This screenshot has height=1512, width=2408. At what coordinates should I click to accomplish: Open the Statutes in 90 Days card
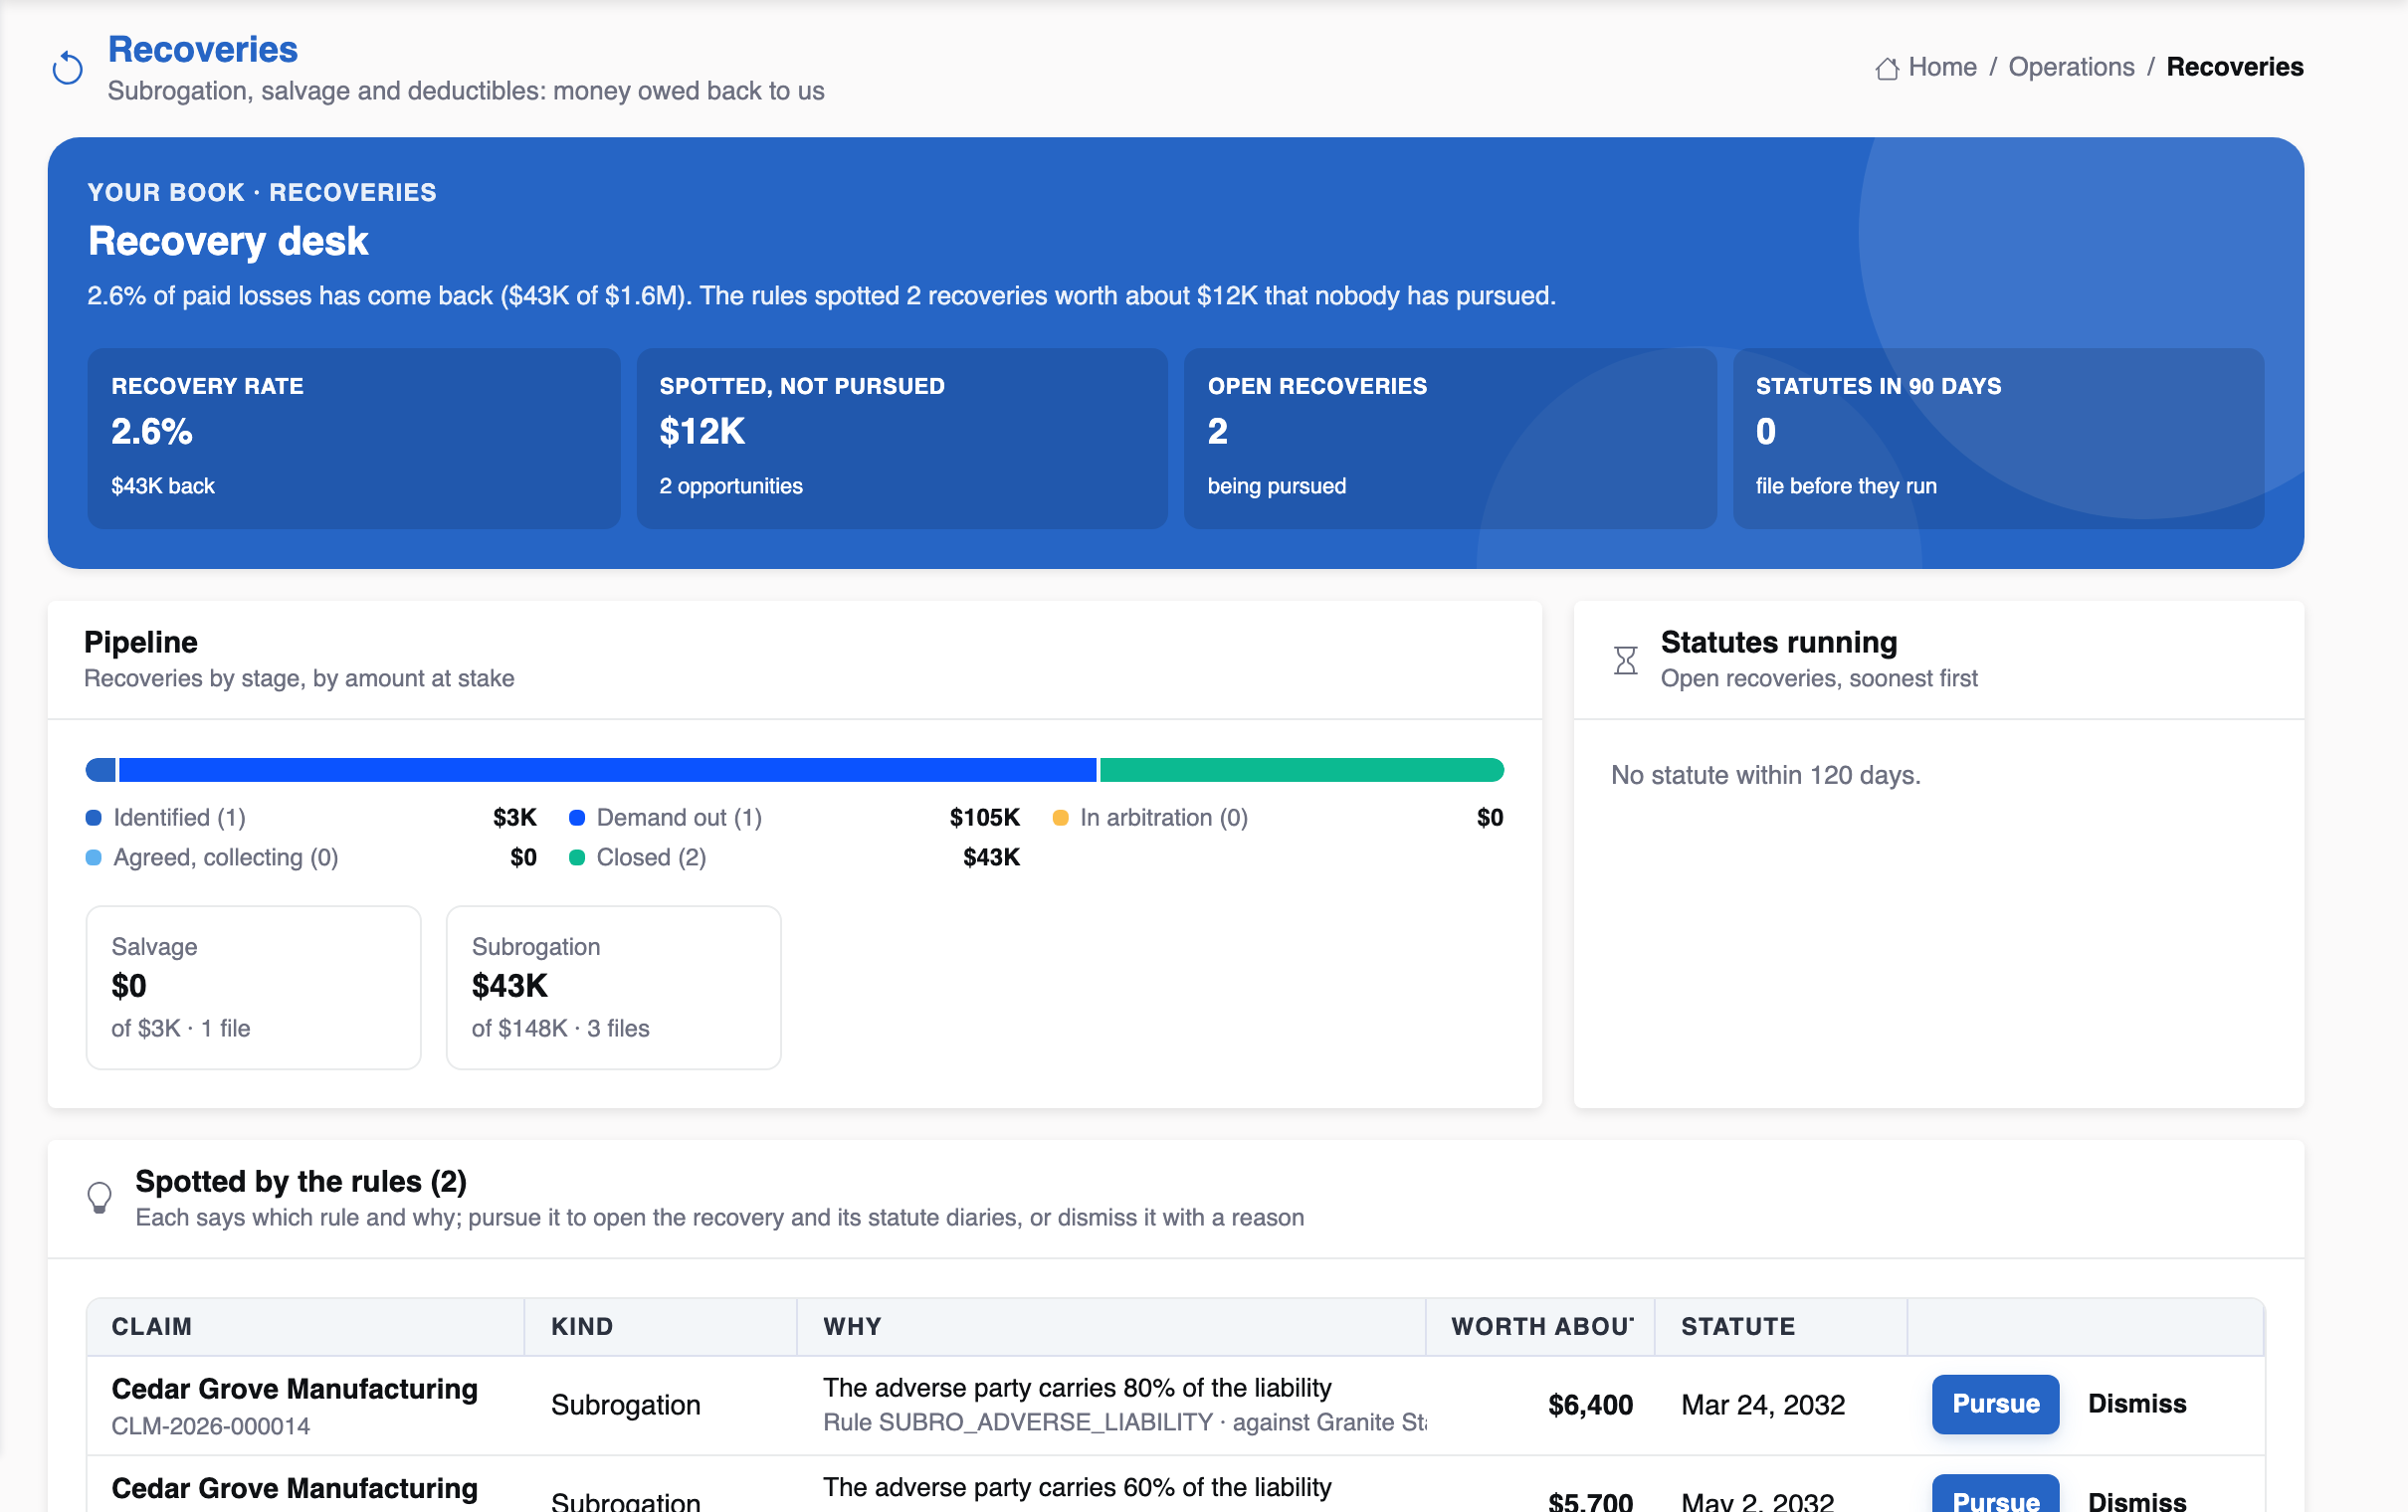click(1997, 438)
